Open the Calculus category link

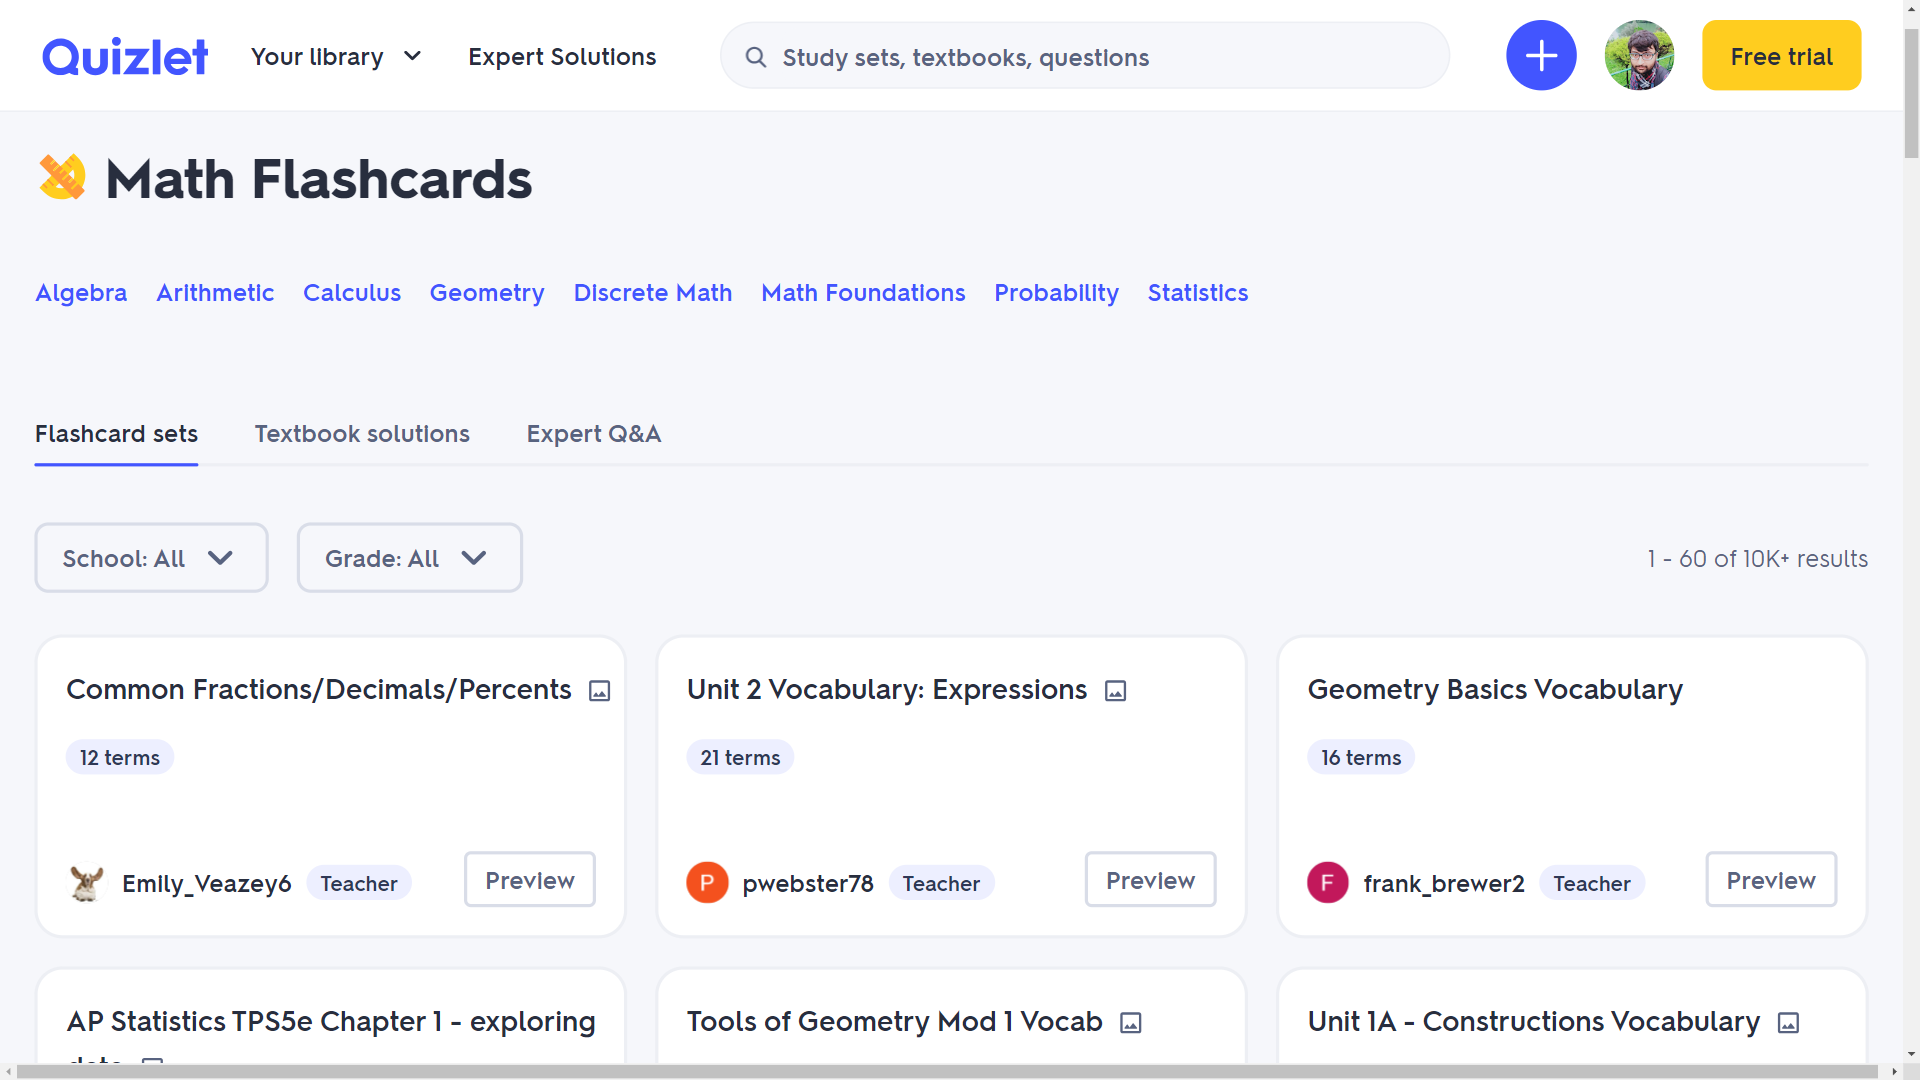352,293
